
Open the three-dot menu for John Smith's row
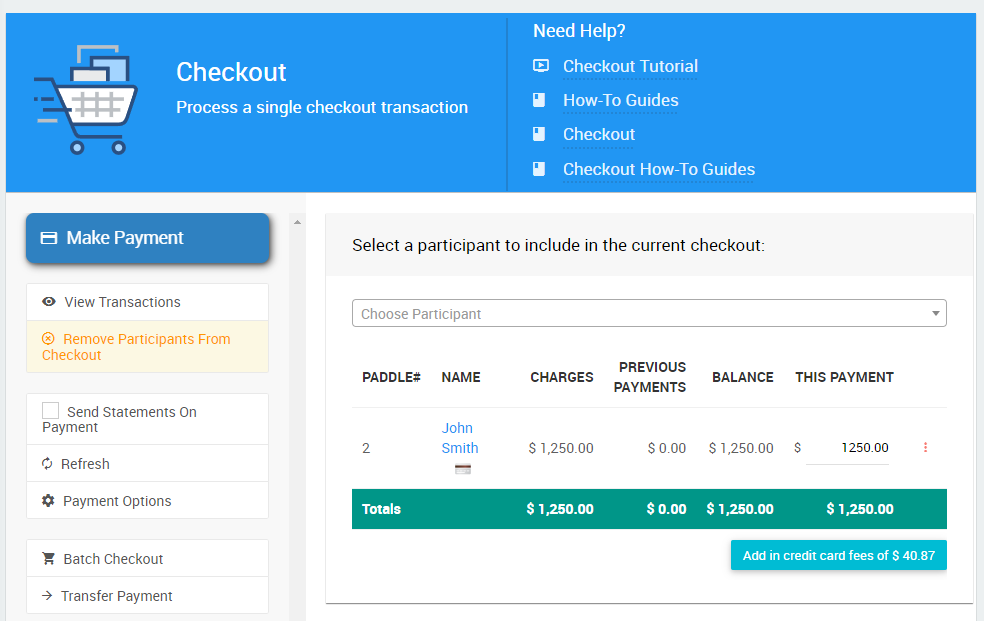[x=925, y=448]
